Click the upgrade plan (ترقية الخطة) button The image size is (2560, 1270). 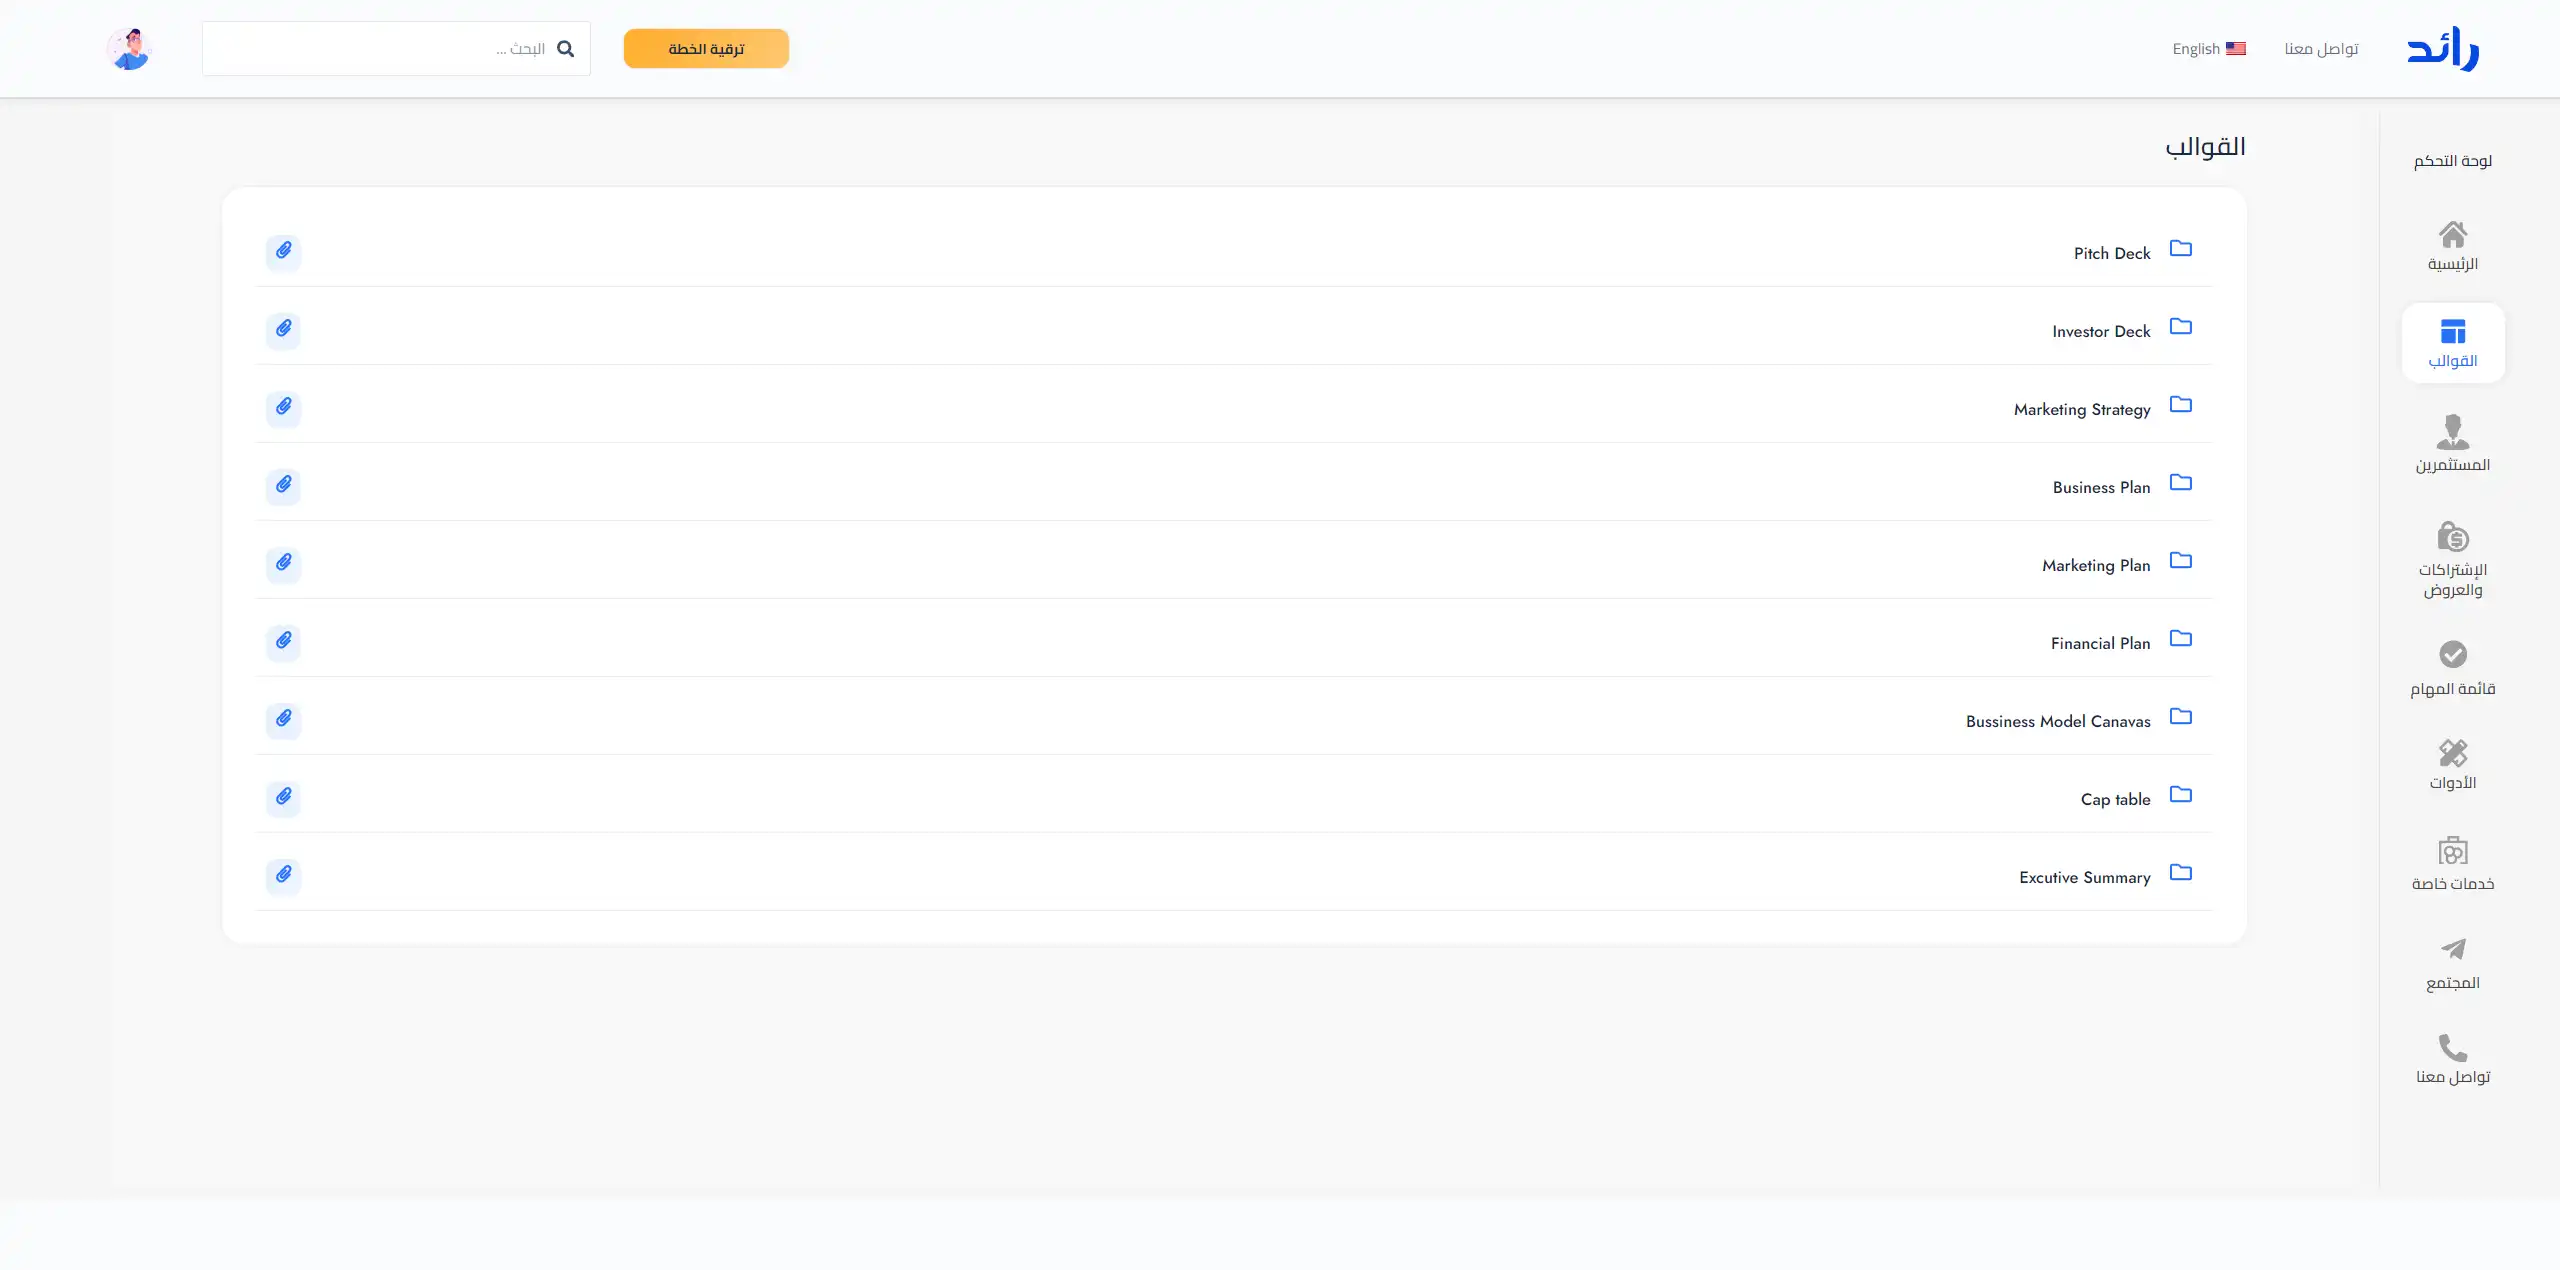706,49
